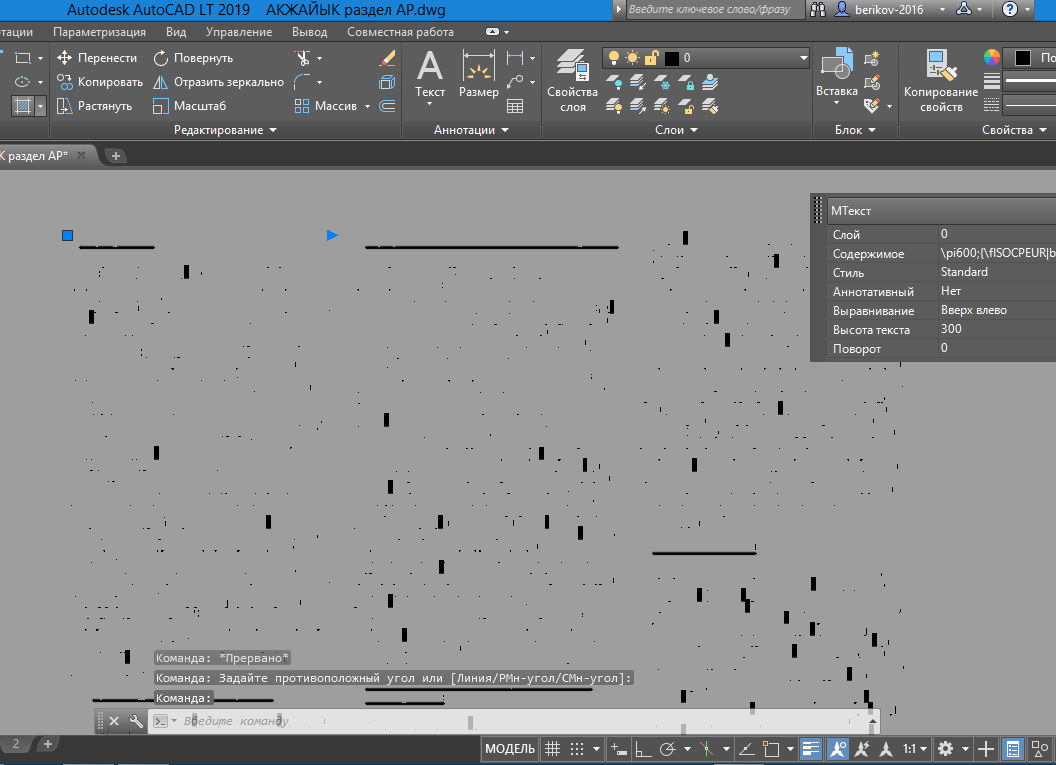The height and width of the screenshot is (765, 1056).
Task: Expand the Слои panel
Action: 676,130
